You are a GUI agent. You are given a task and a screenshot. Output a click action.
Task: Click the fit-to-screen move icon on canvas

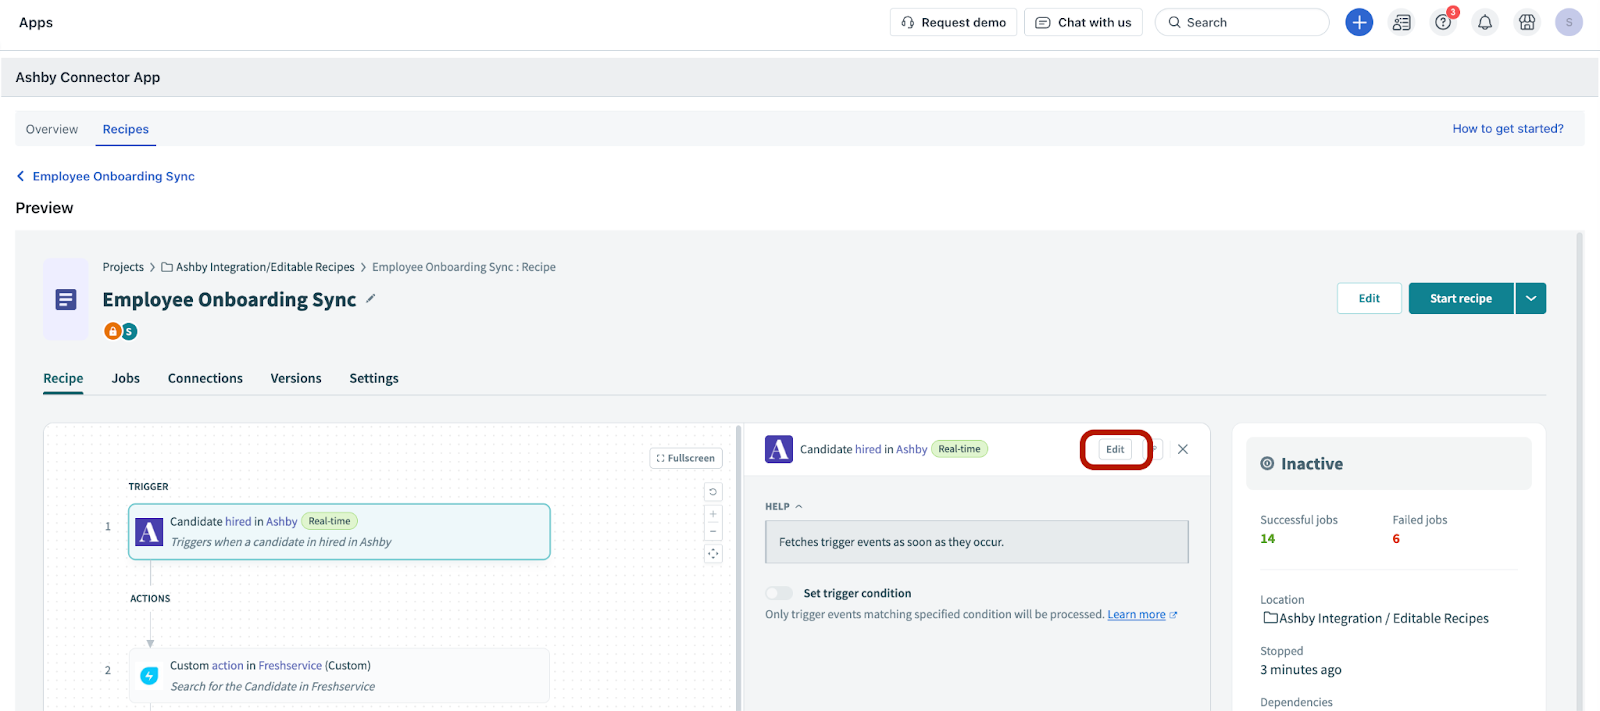pos(713,553)
